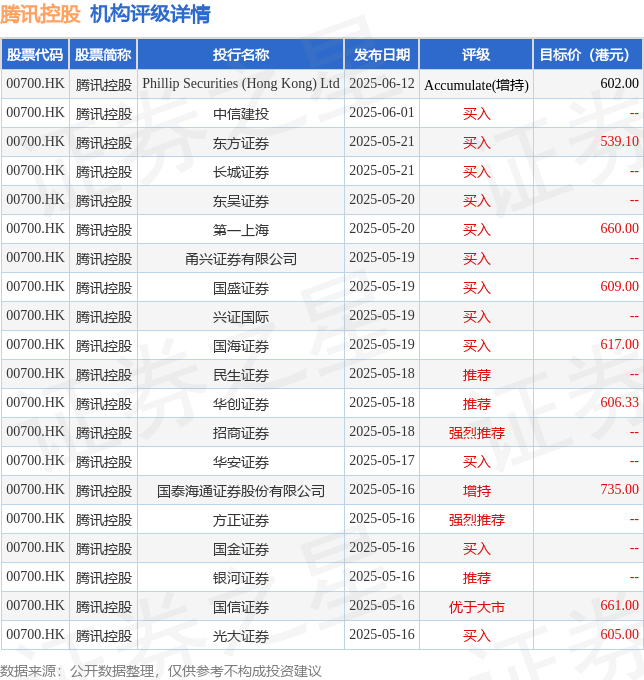Select the 华创证券 broker cell

pos(241,404)
